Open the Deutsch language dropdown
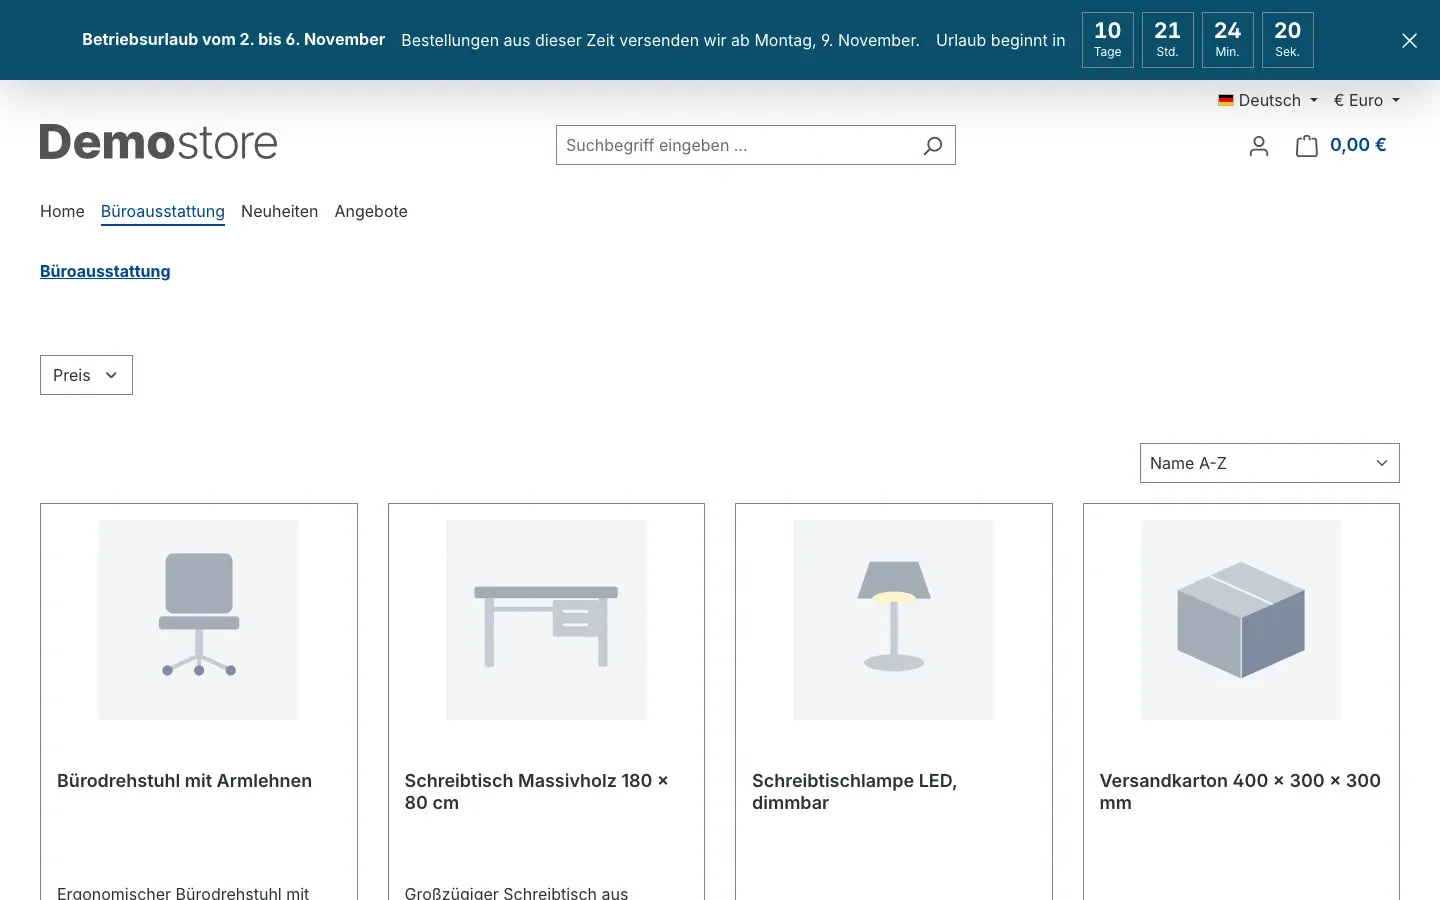The height and width of the screenshot is (900, 1440). [x=1268, y=100]
